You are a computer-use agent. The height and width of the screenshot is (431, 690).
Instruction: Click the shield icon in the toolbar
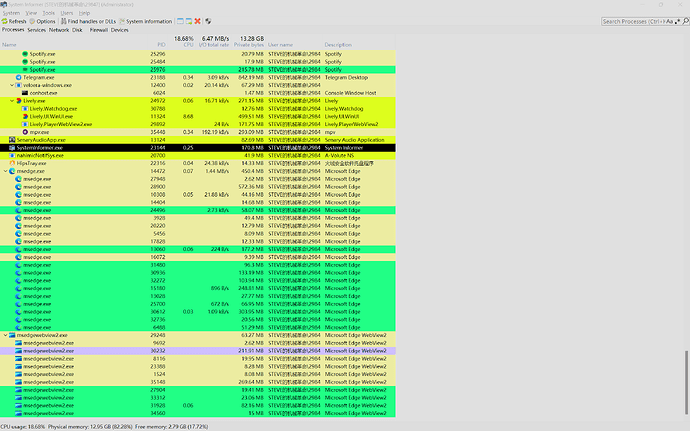208,21
